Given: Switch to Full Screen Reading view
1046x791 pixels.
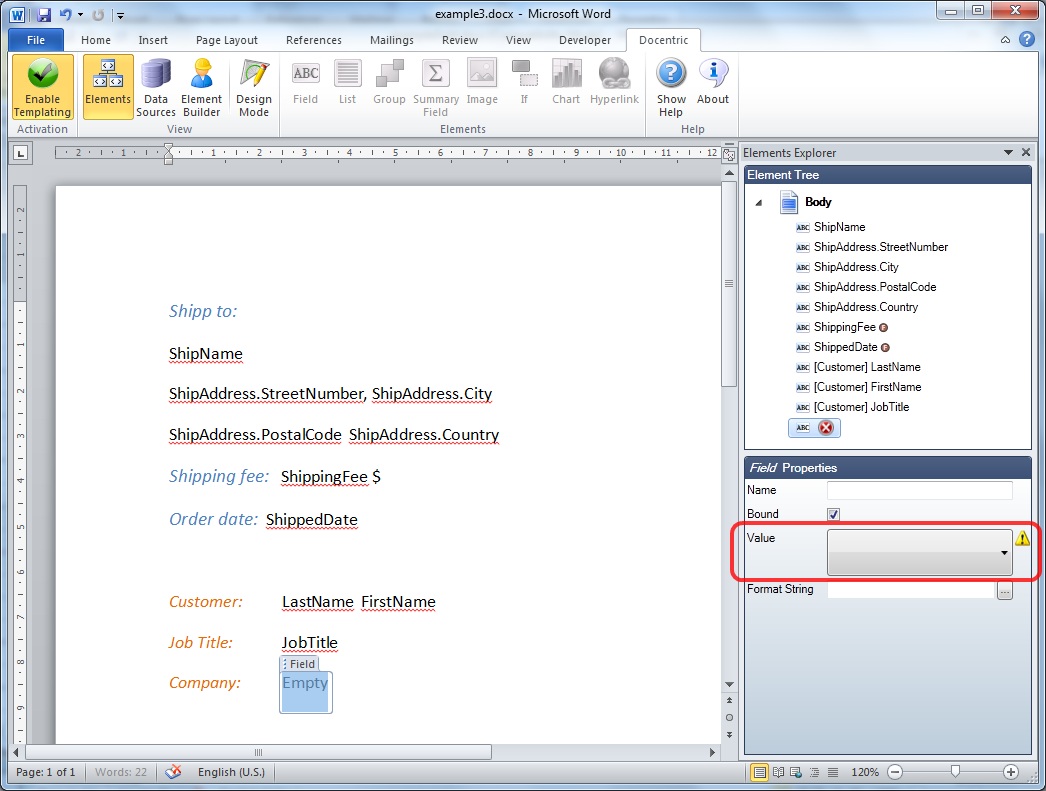Looking at the screenshot, I should point(778,772).
